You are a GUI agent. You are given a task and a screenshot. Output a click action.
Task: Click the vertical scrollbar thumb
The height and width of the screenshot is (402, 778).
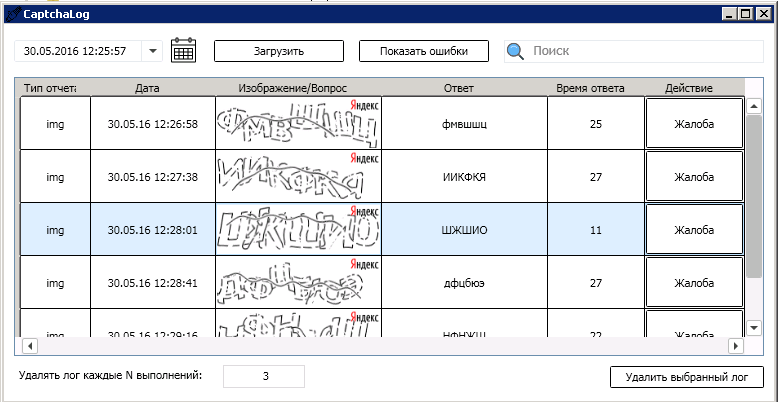pos(754,197)
